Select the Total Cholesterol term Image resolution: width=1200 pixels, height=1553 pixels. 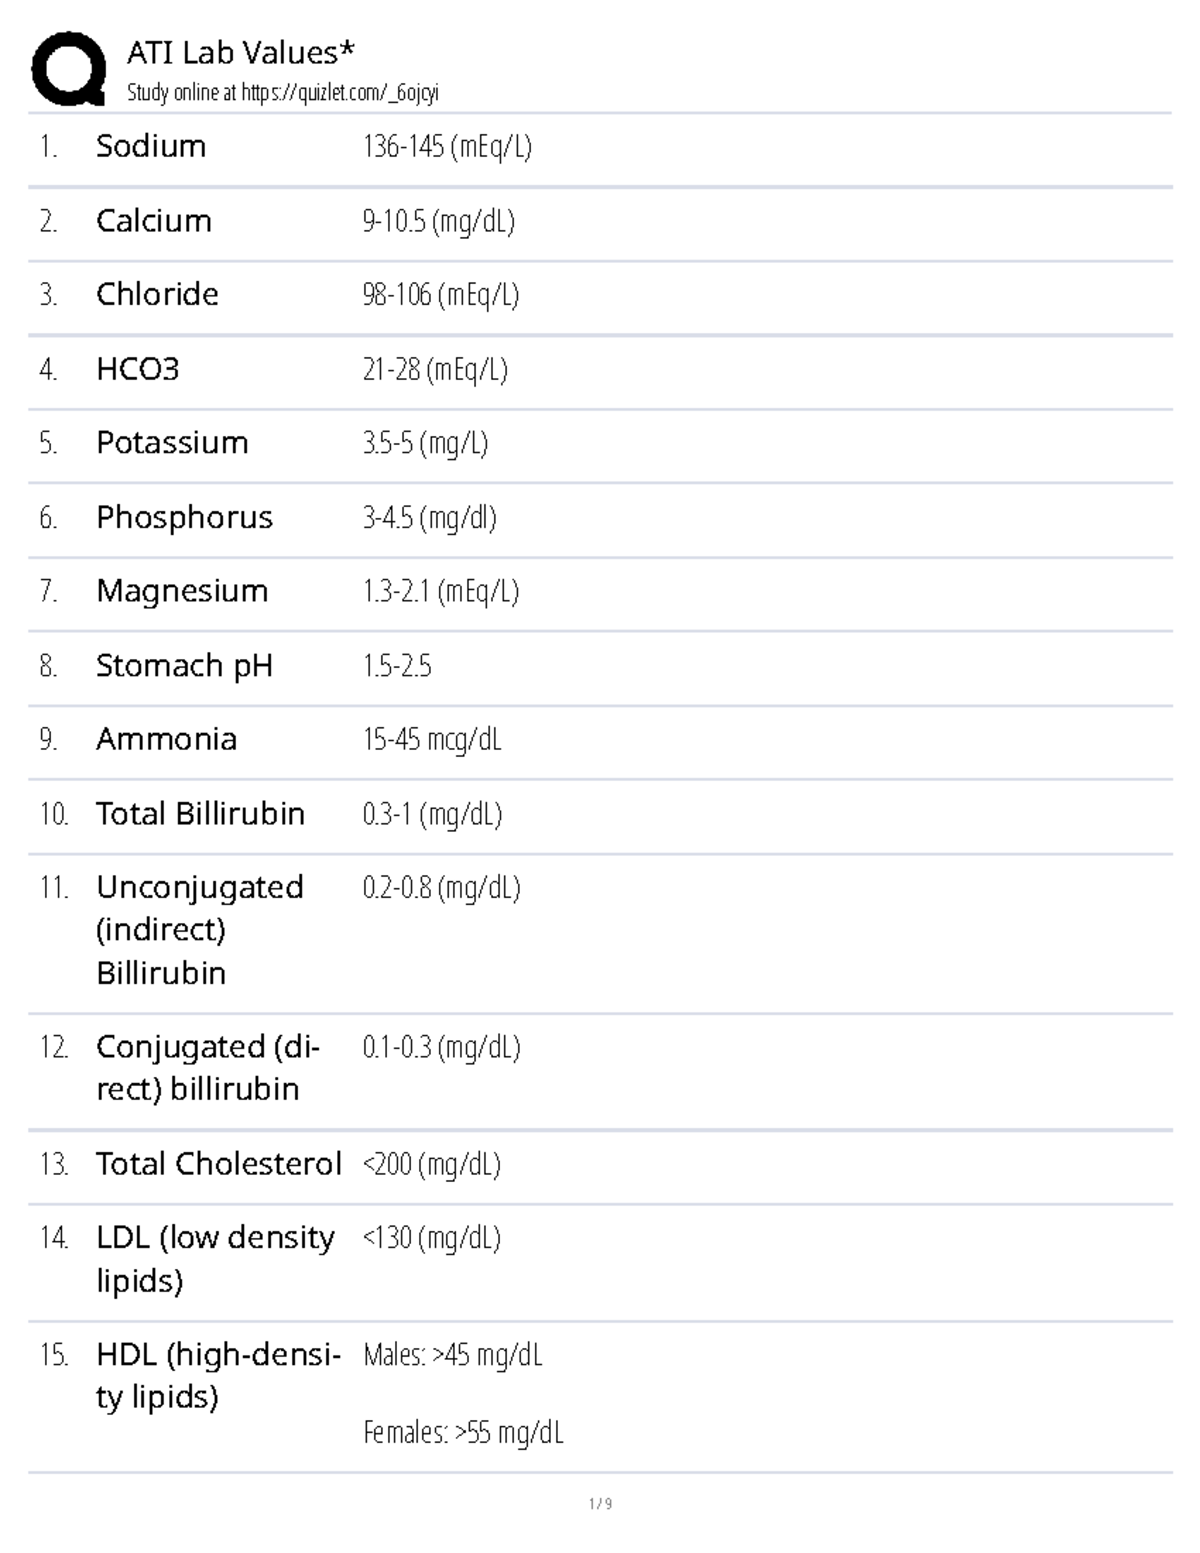pyautogui.click(x=218, y=1164)
